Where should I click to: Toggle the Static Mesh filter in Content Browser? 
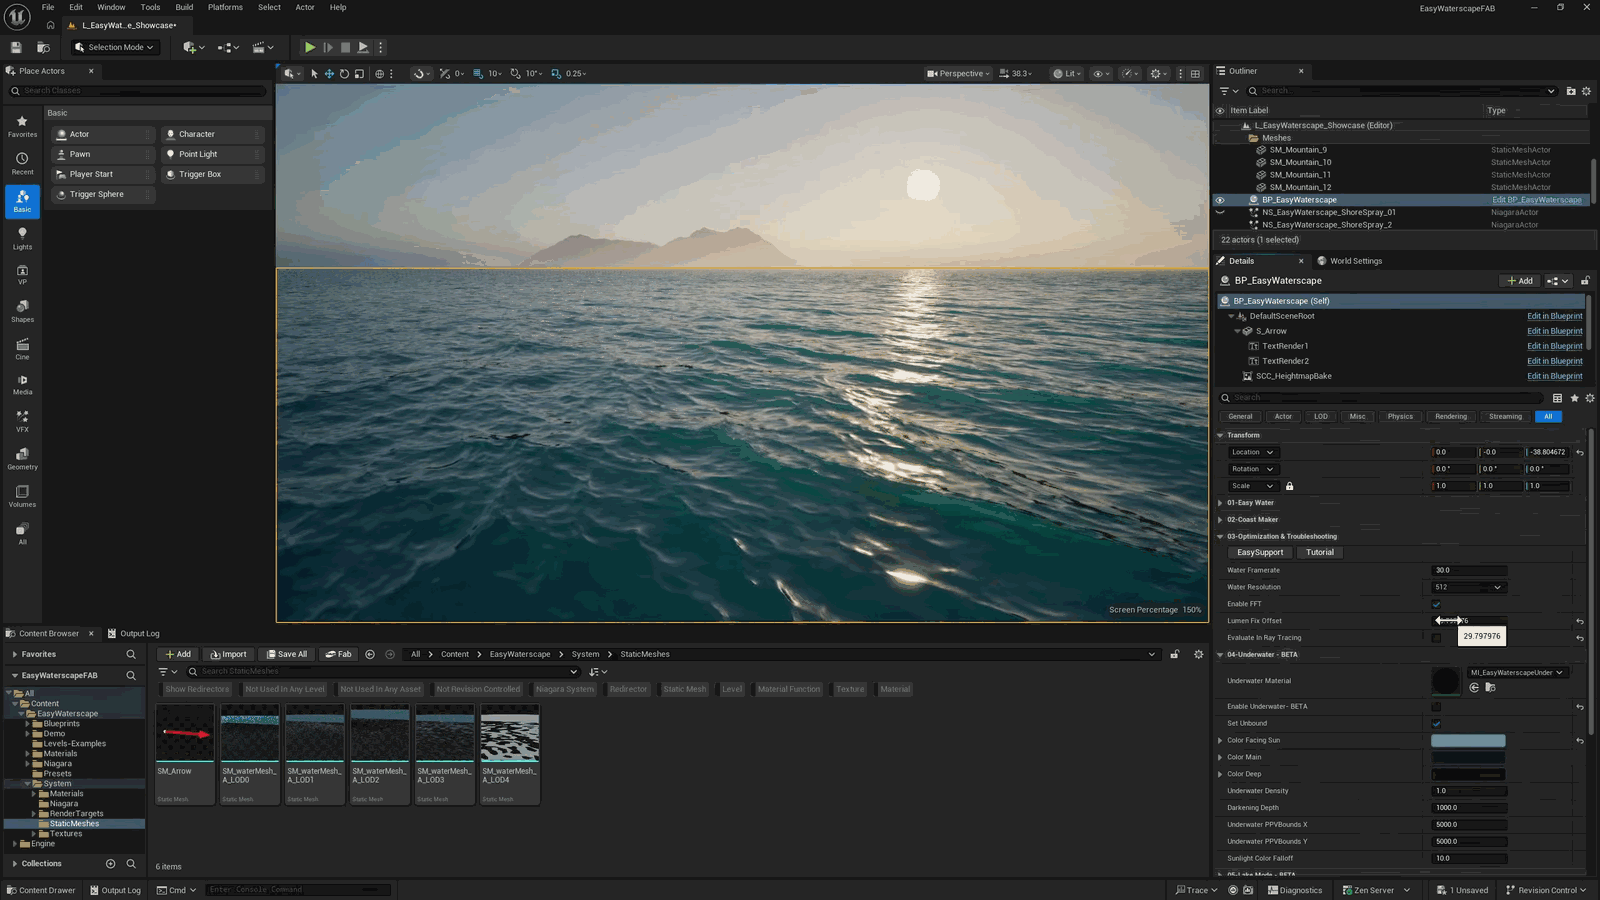tap(684, 689)
